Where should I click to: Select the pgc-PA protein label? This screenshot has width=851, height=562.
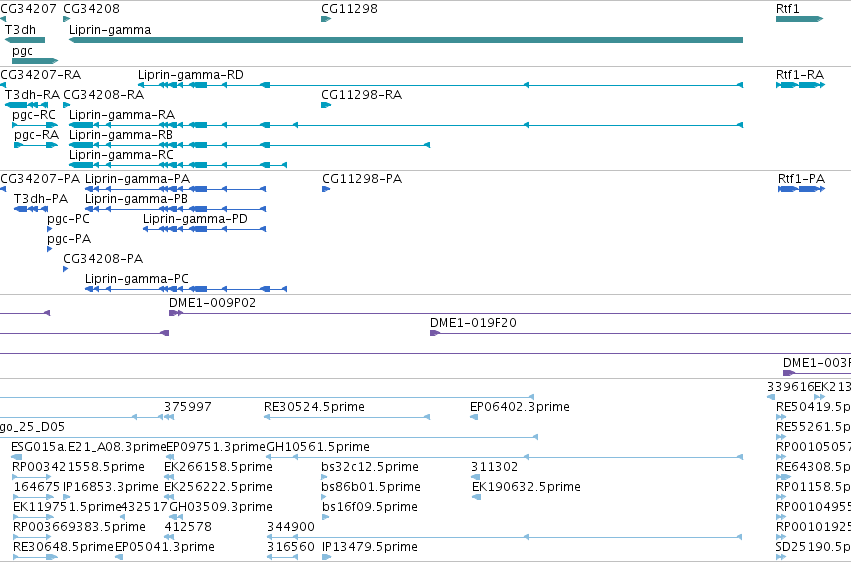pos(69,239)
